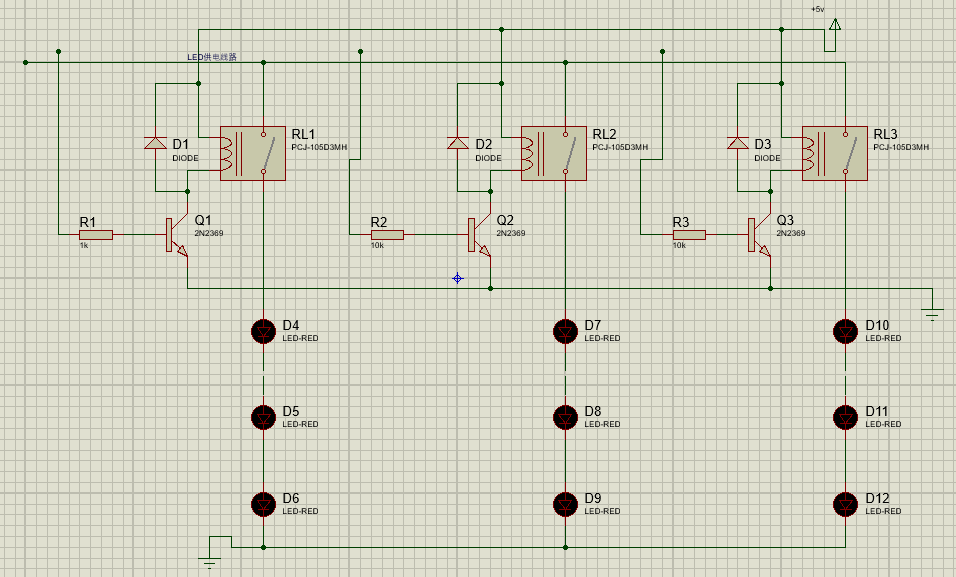Screen dimensions: 956x577
Task: Click the RL2 relay symbol
Action: point(553,153)
